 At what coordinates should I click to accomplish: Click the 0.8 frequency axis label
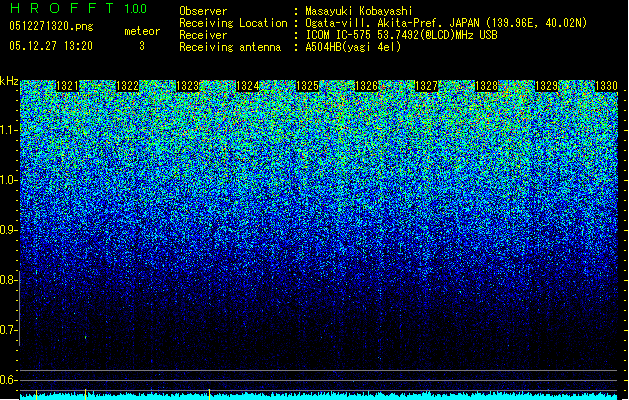8,280
